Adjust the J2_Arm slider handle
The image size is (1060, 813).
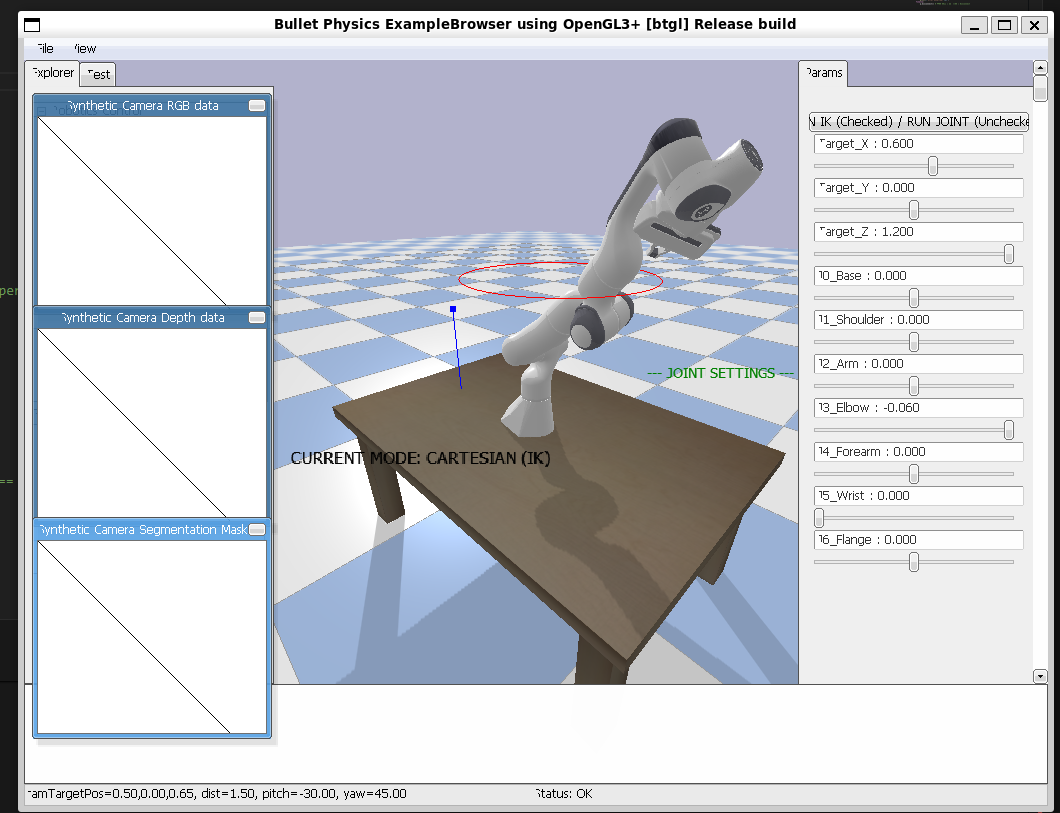(x=914, y=386)
